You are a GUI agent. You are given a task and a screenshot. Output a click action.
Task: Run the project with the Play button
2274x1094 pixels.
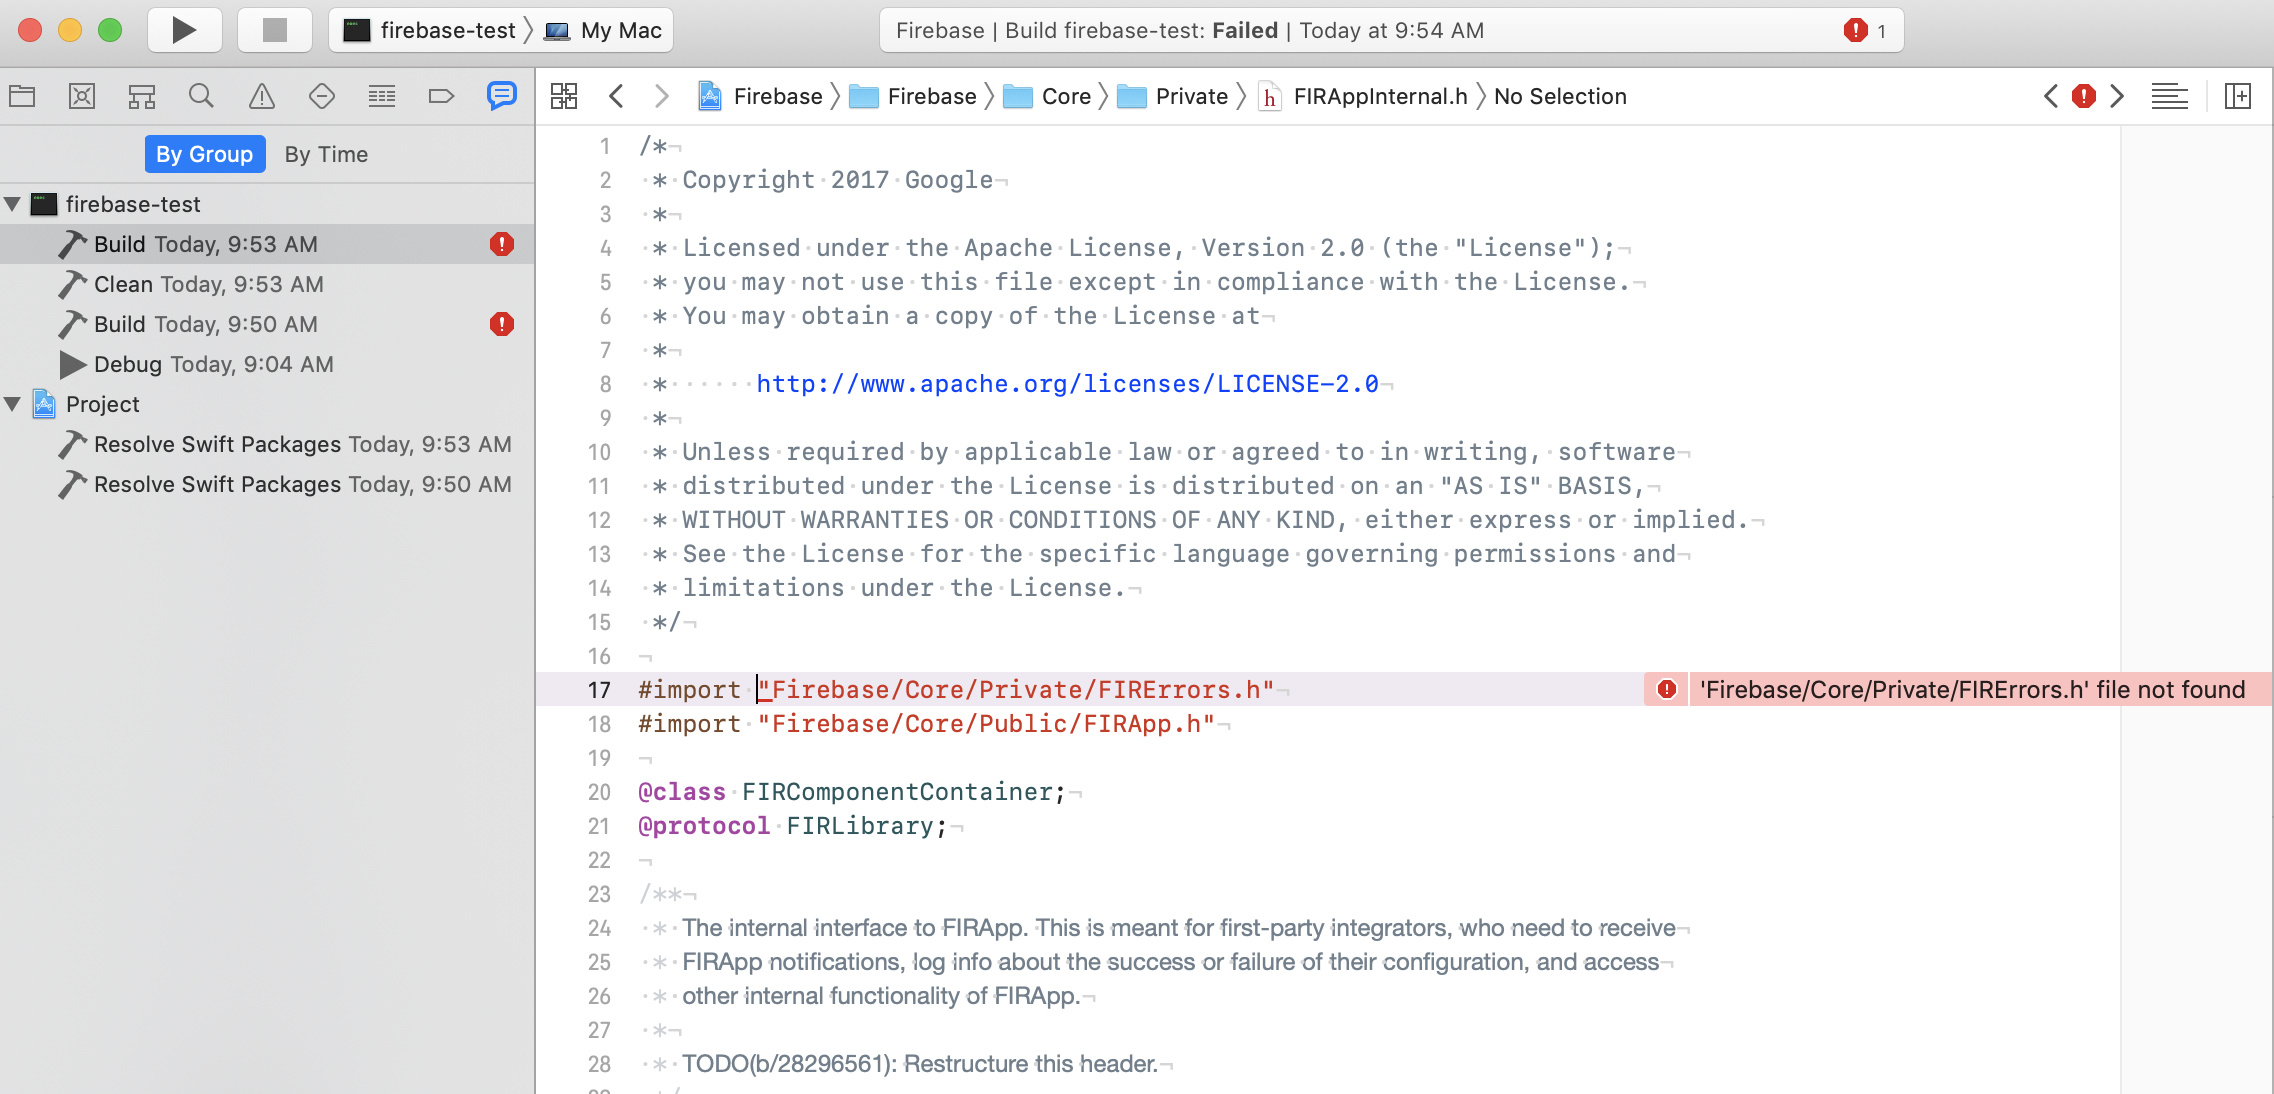coord(184,30)
